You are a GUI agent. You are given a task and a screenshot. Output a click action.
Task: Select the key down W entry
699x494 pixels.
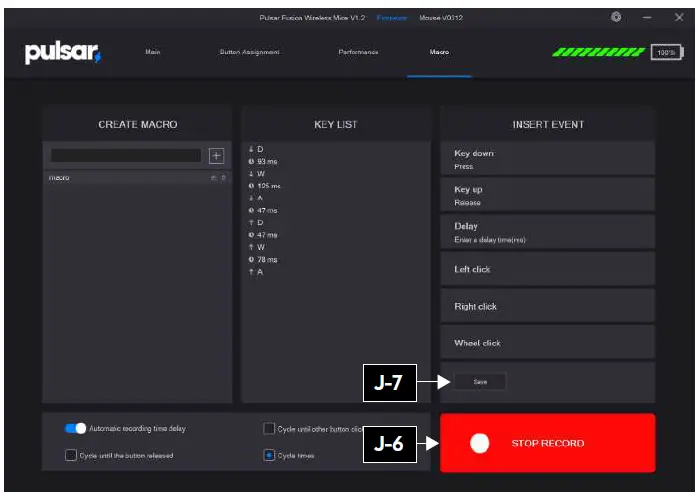coord(257,174)
